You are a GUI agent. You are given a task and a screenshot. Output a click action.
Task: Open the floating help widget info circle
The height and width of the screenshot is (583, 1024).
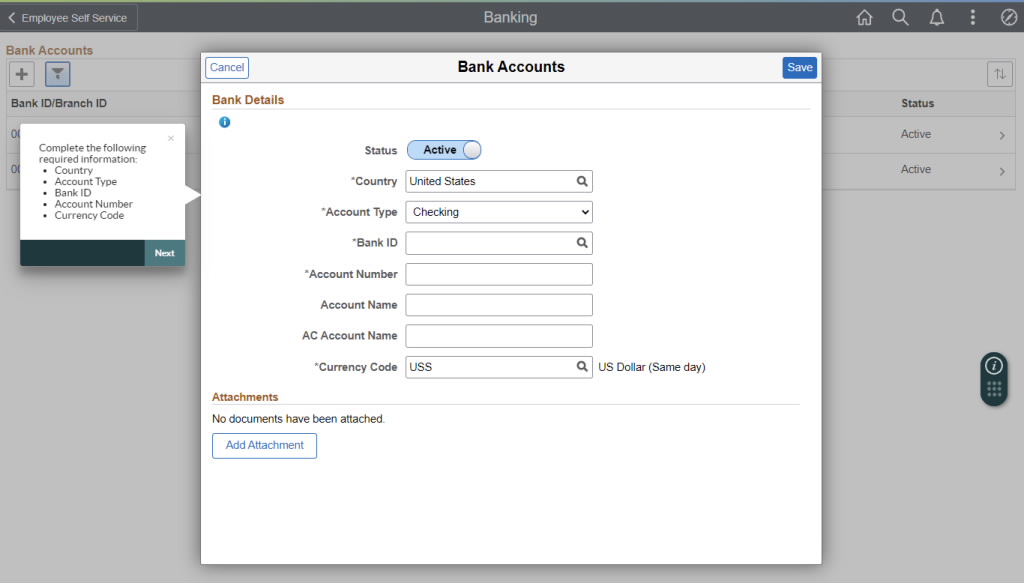click(x=993, y=366)
